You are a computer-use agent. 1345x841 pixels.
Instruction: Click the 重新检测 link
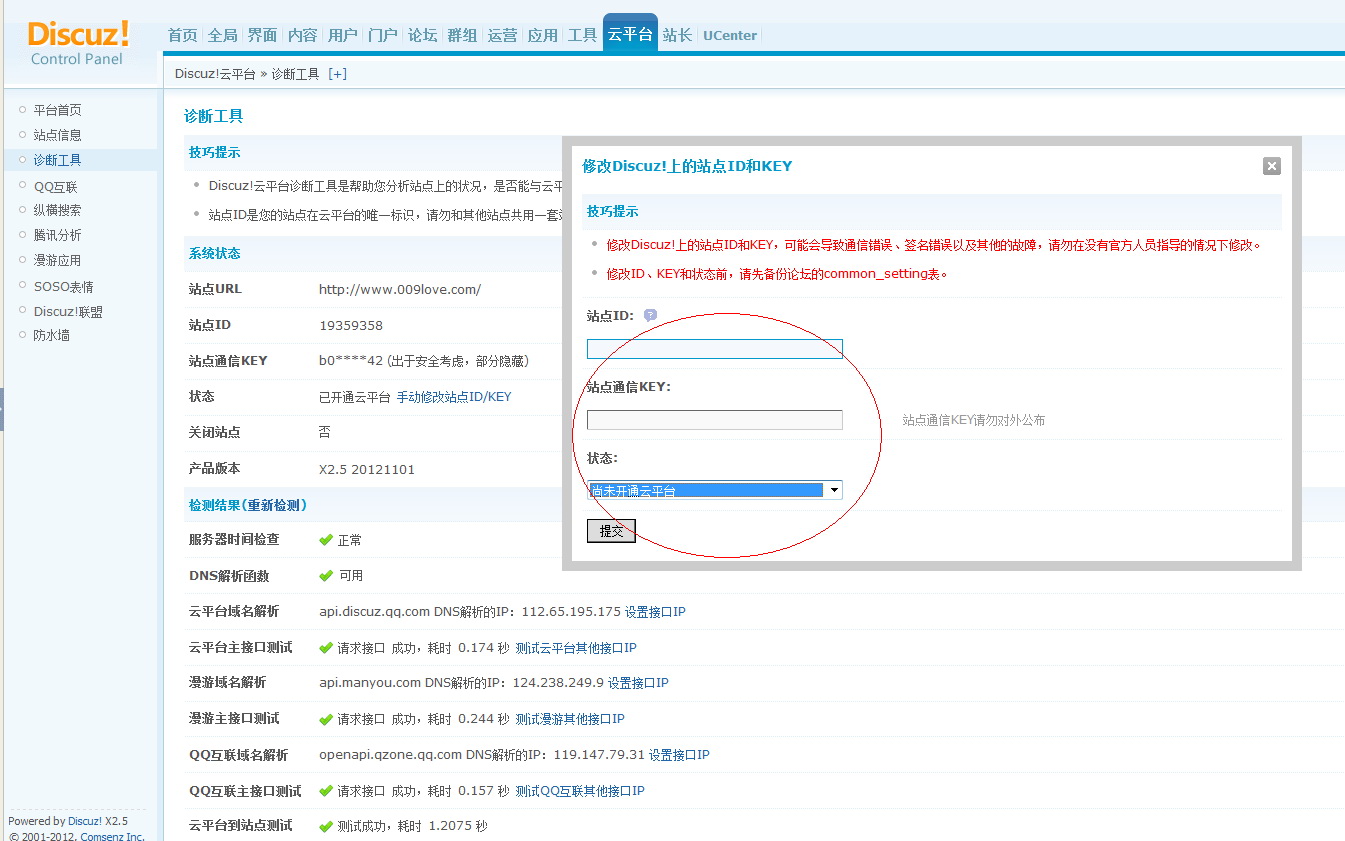(275, 505)
